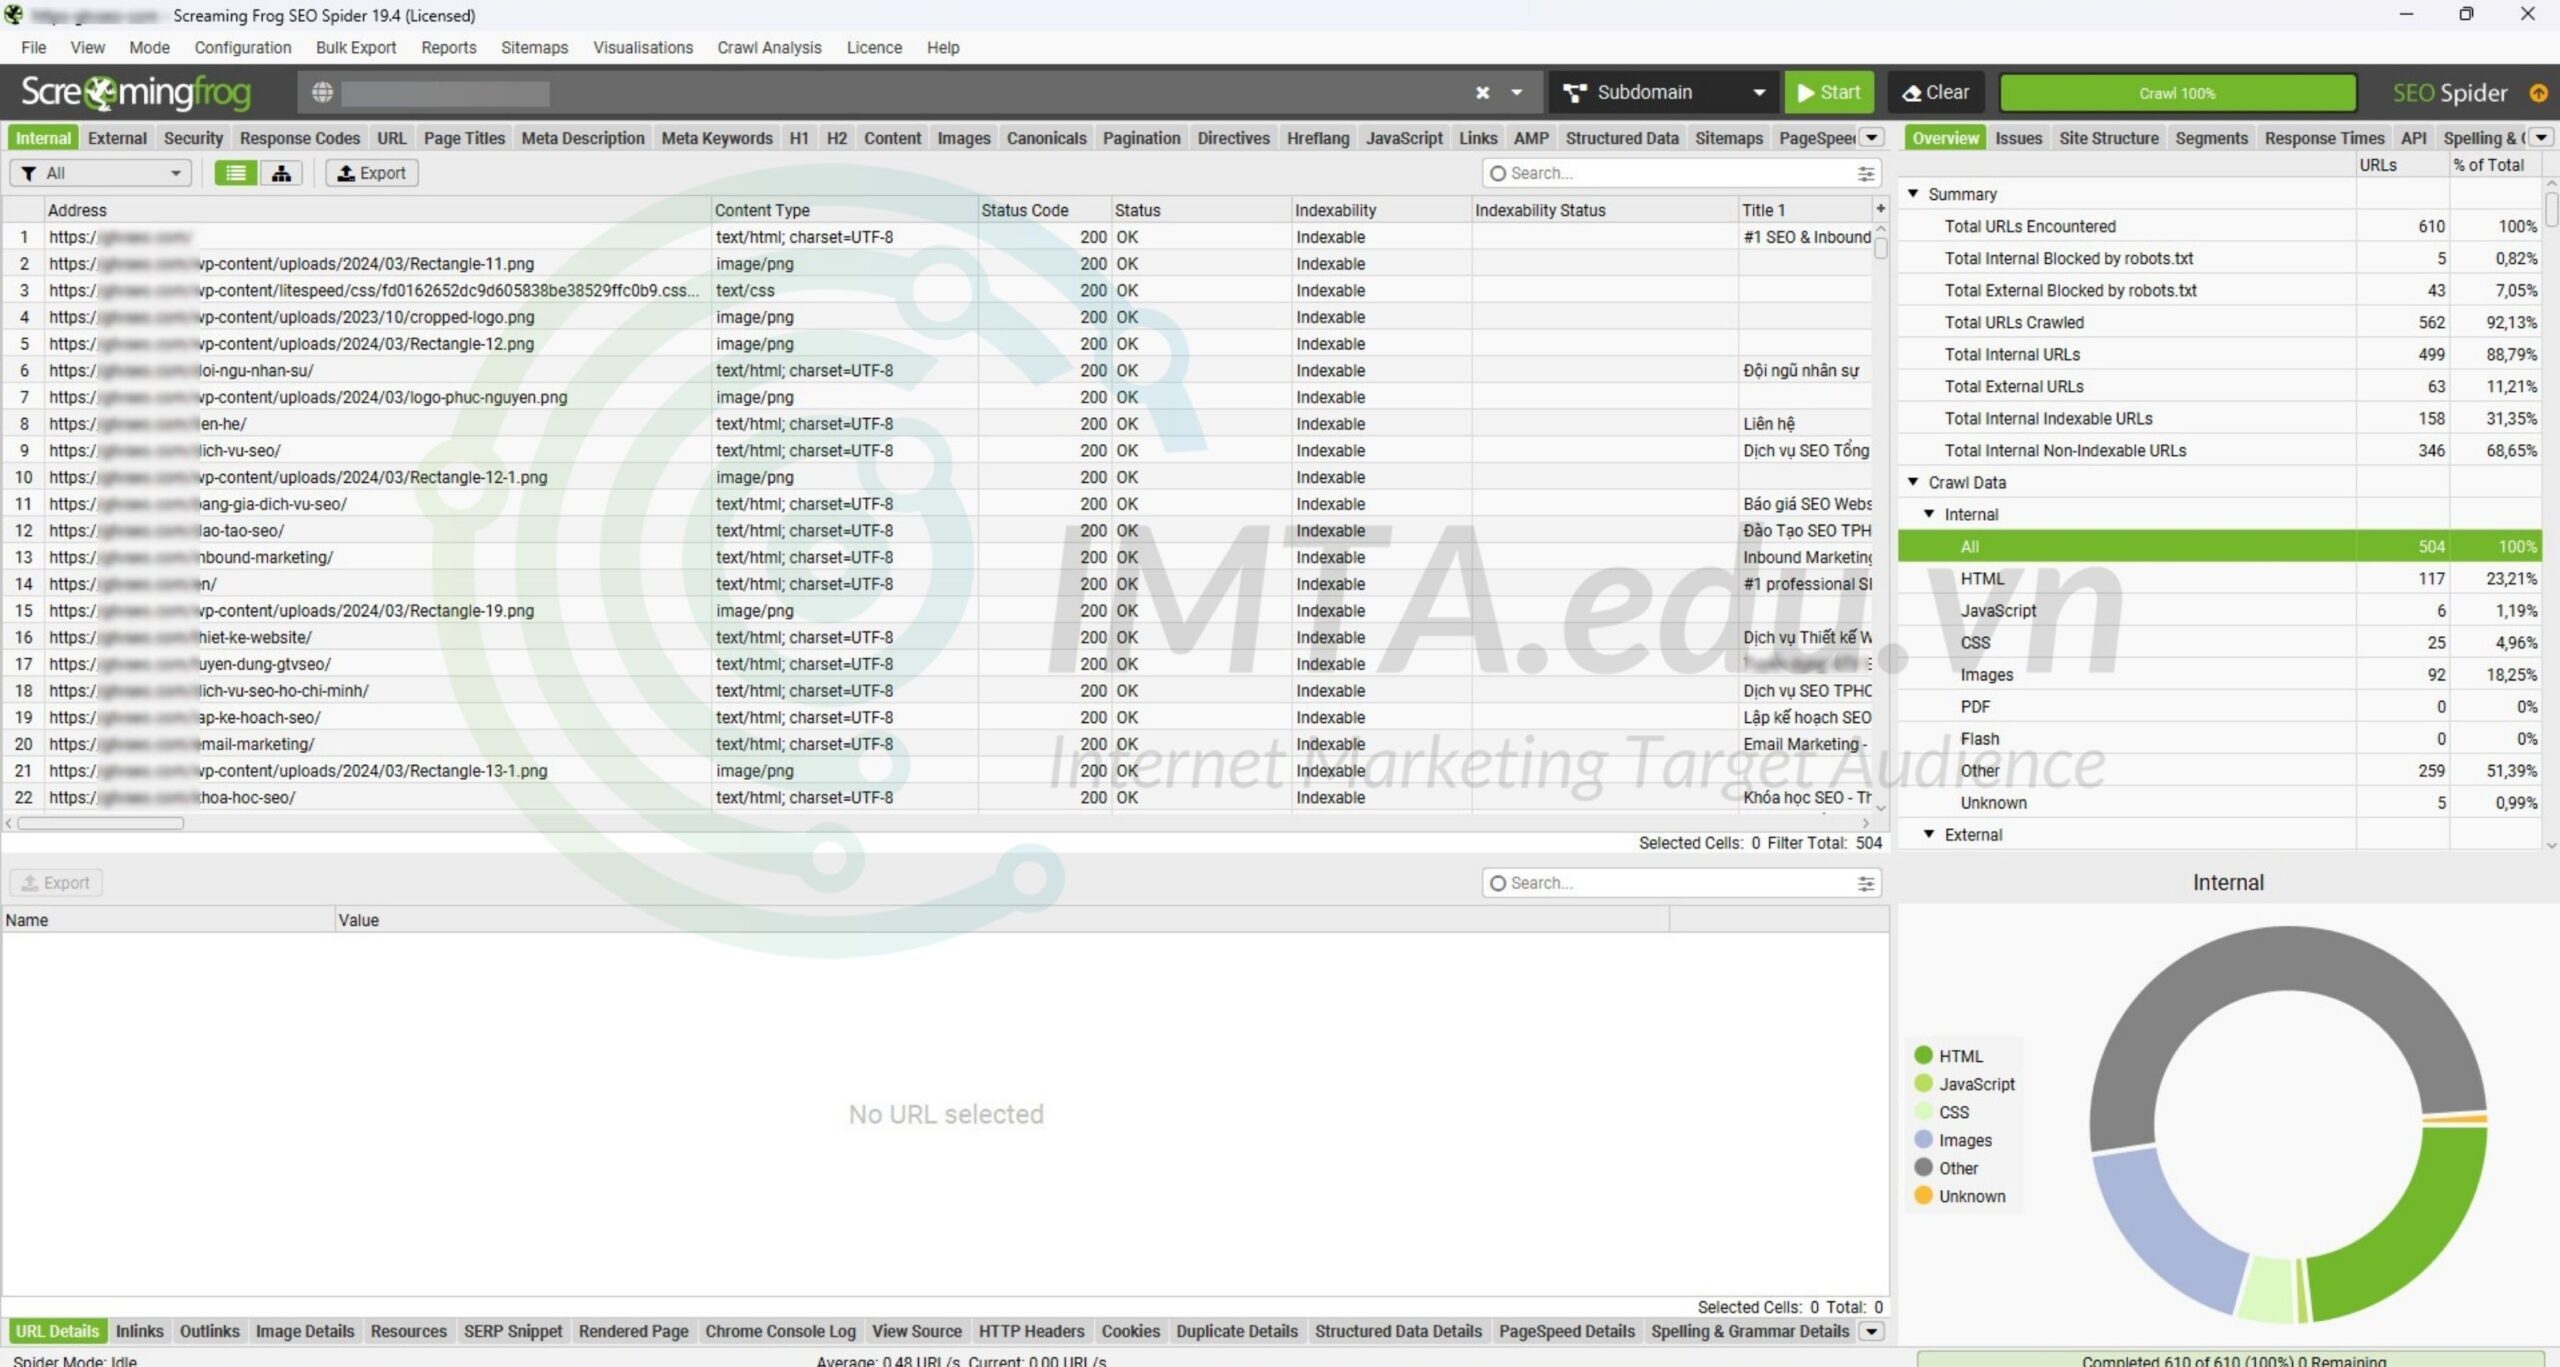Image resolution: width=2560 pixels, height=1367 pixels.
Task: Click the Crawl 100% progress bar
Action: (x=2177, y=93)
